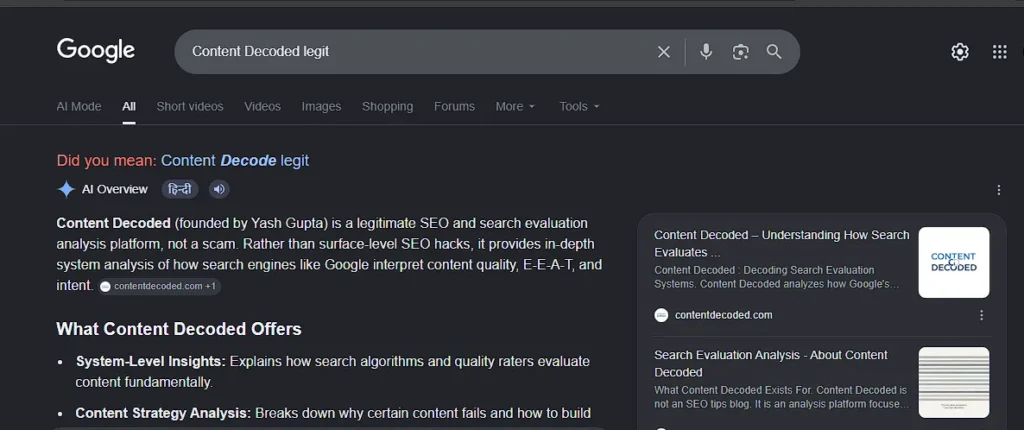
Task: Open 'Content Decoded – Understanding How Search Evaluates' result
Action: tap(782, 244)
